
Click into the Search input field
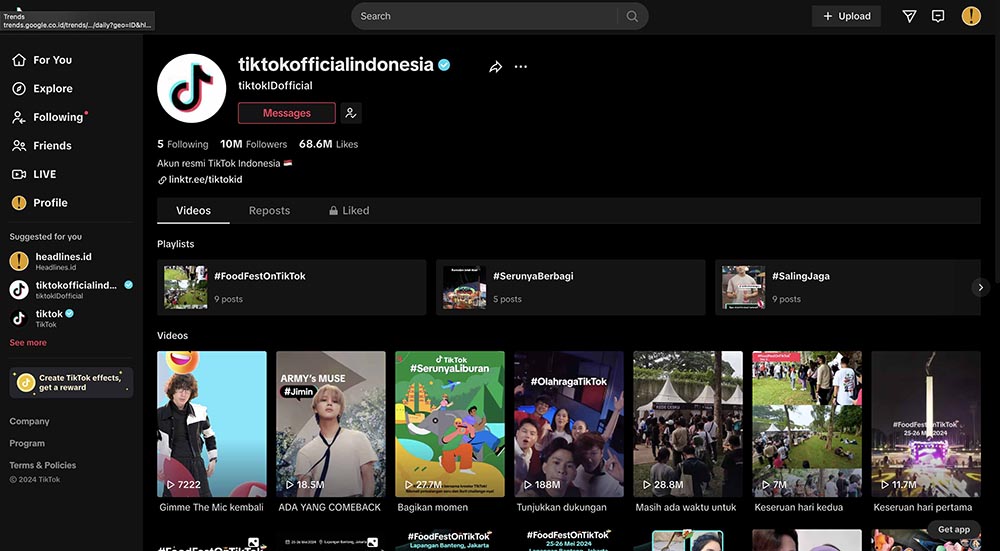485,17
